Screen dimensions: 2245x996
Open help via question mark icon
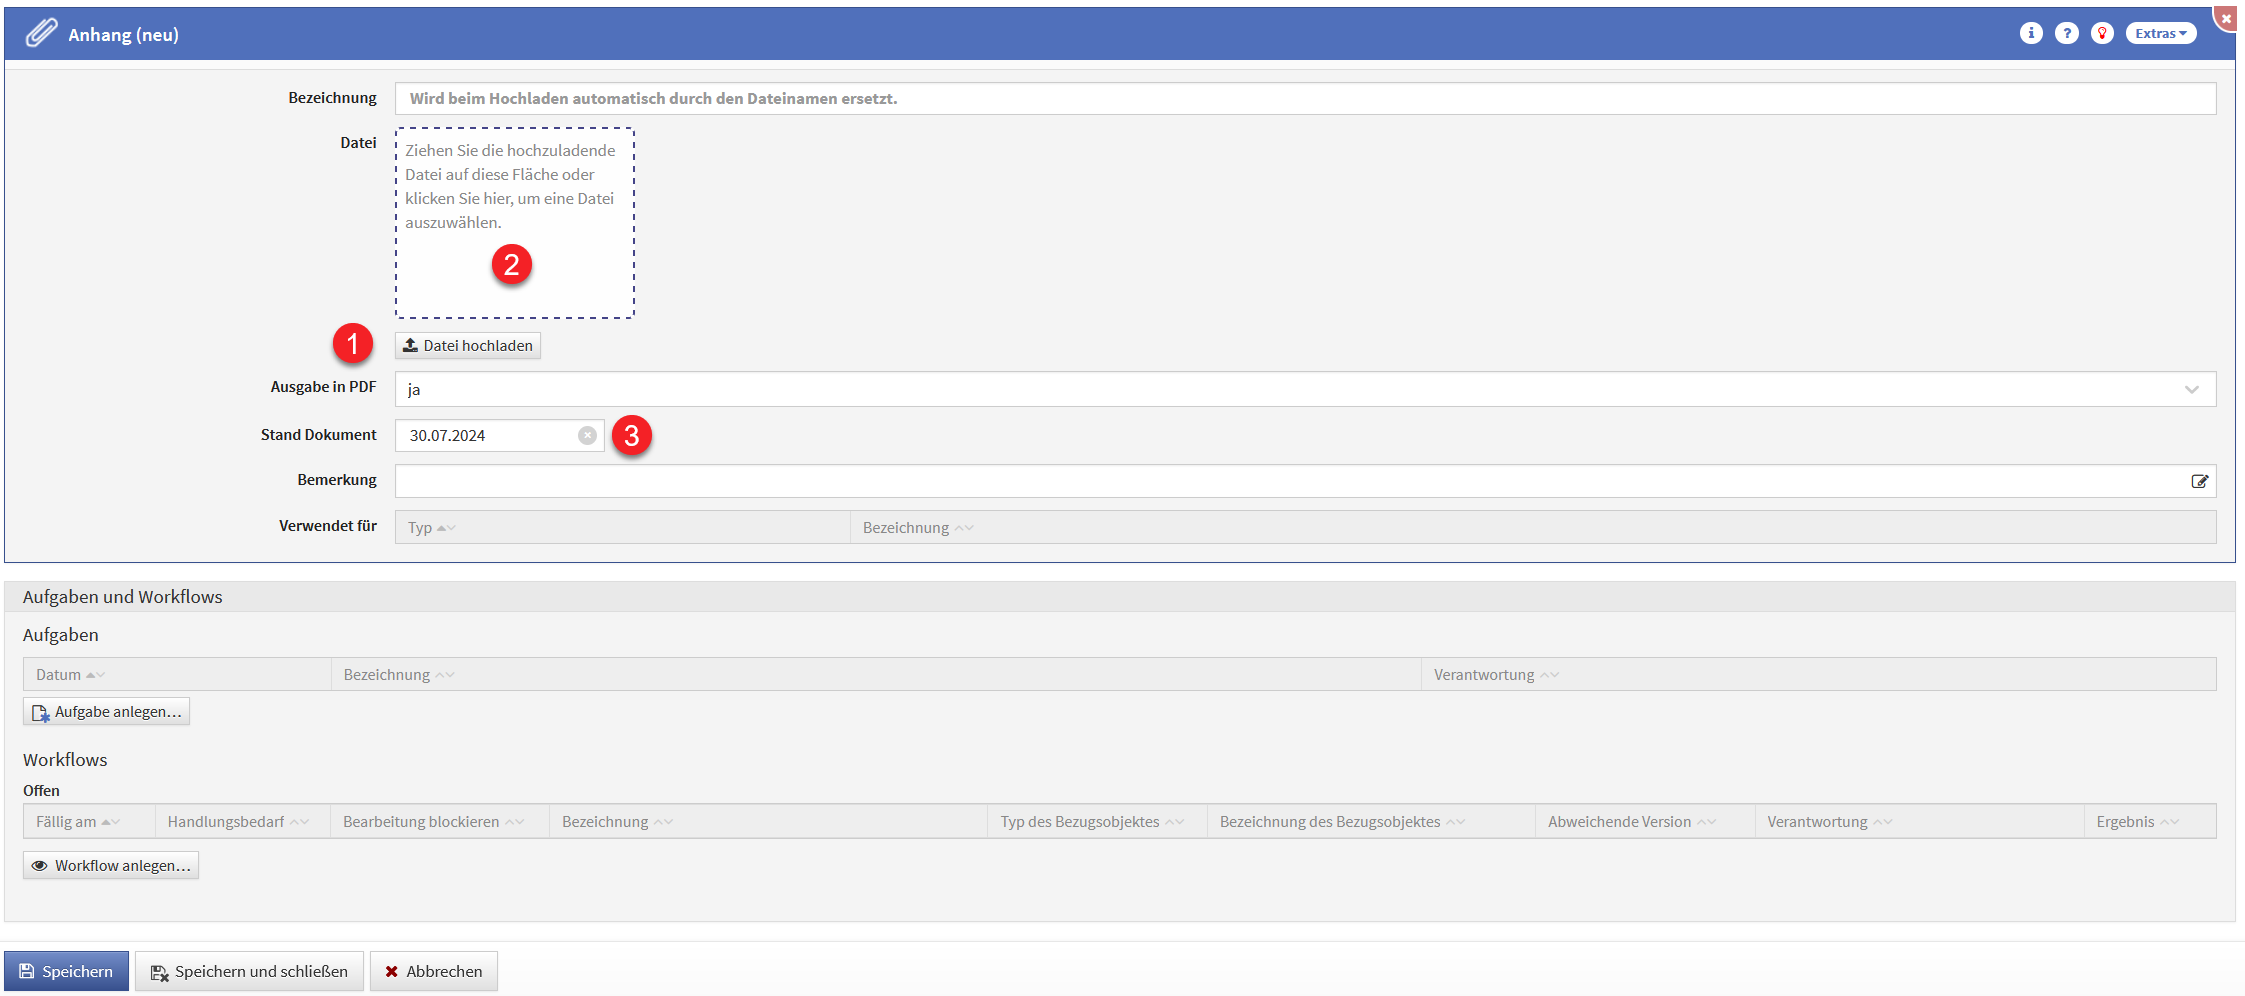pos(2066,33)
